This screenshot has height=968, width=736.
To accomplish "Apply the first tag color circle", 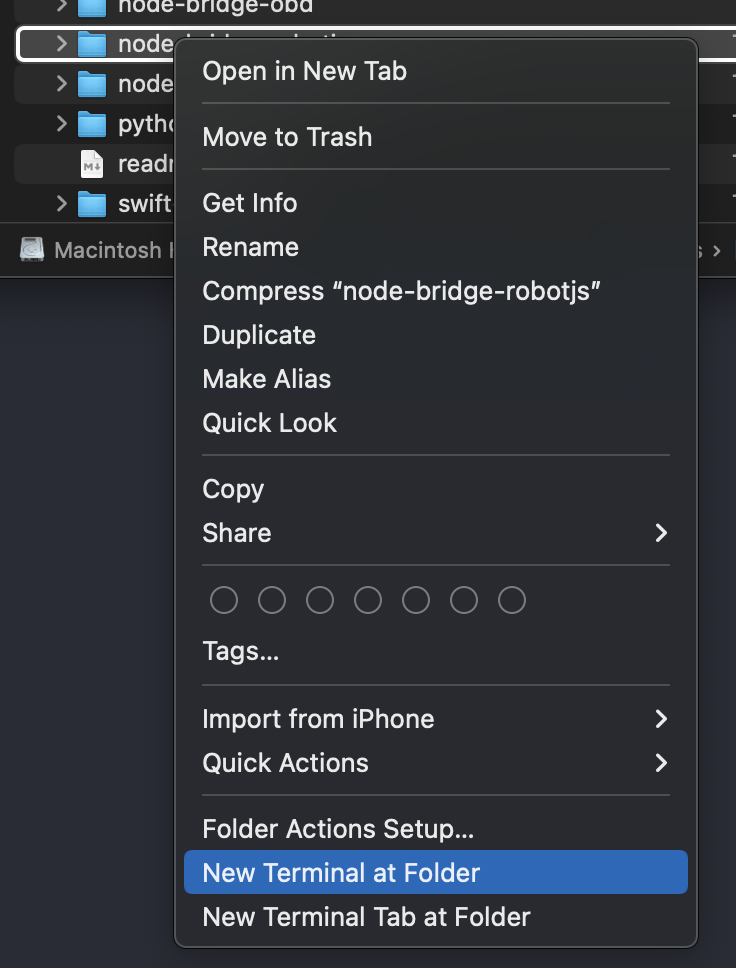I will [224, 600].
